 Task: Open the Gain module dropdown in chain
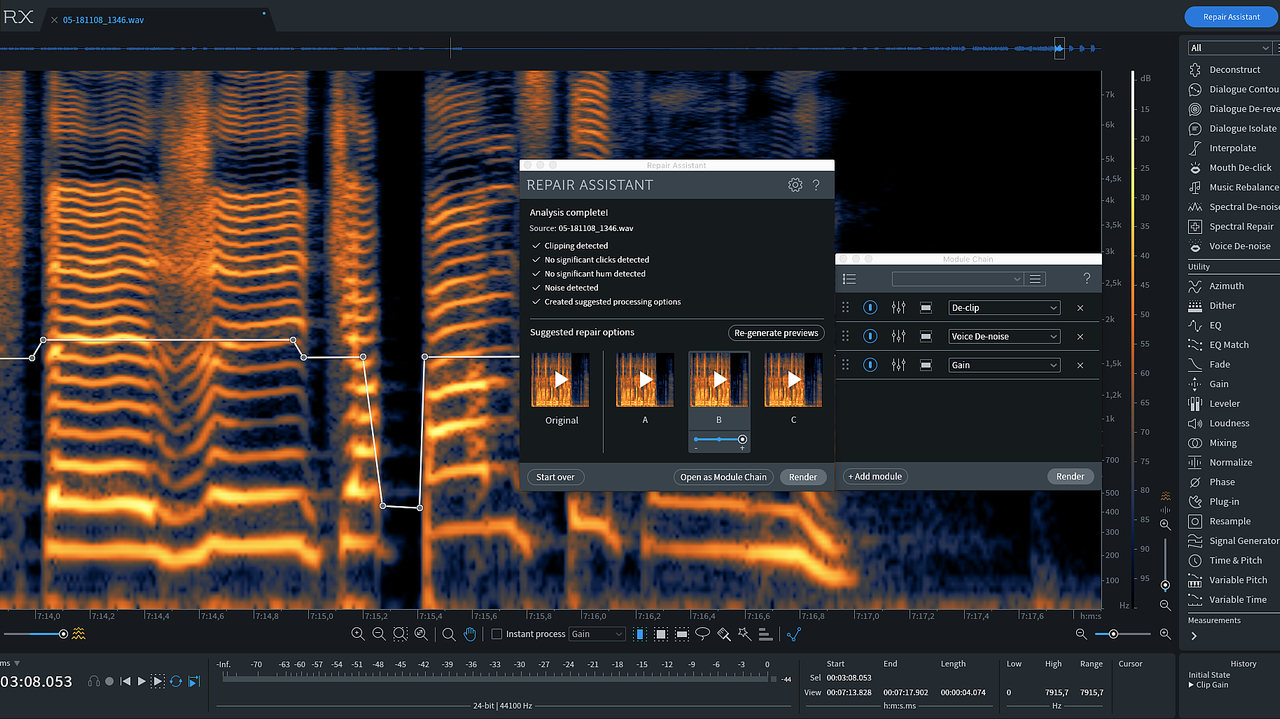tap(1004, 365)
